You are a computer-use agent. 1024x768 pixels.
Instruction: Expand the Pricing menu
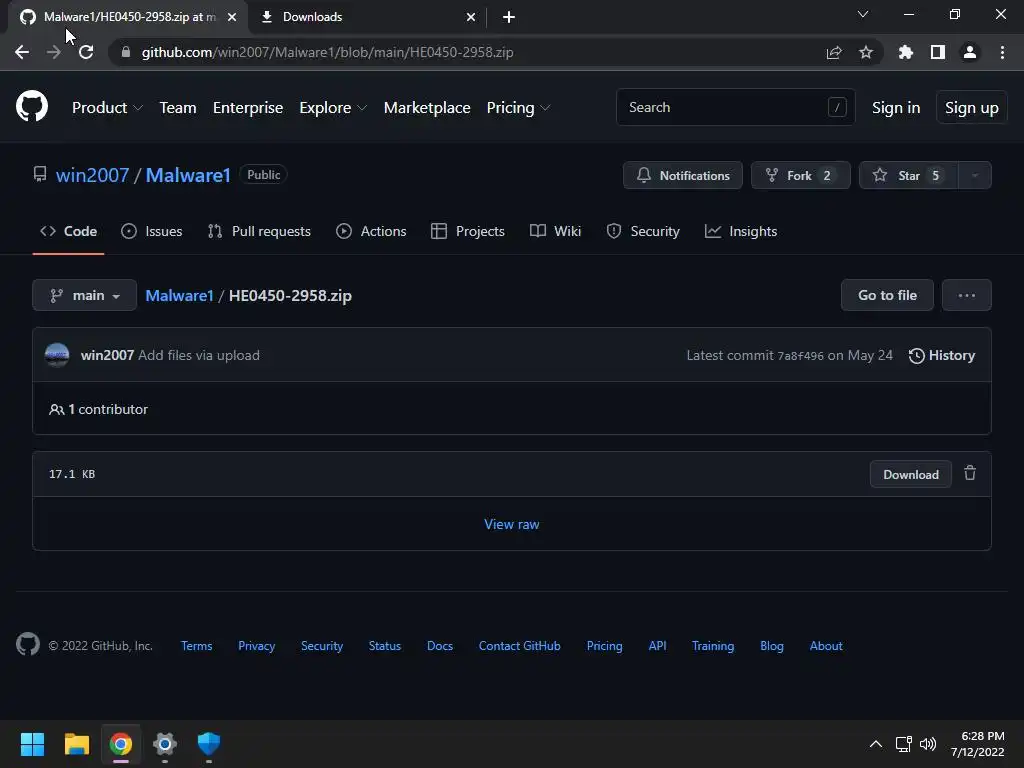pos(518,108)
